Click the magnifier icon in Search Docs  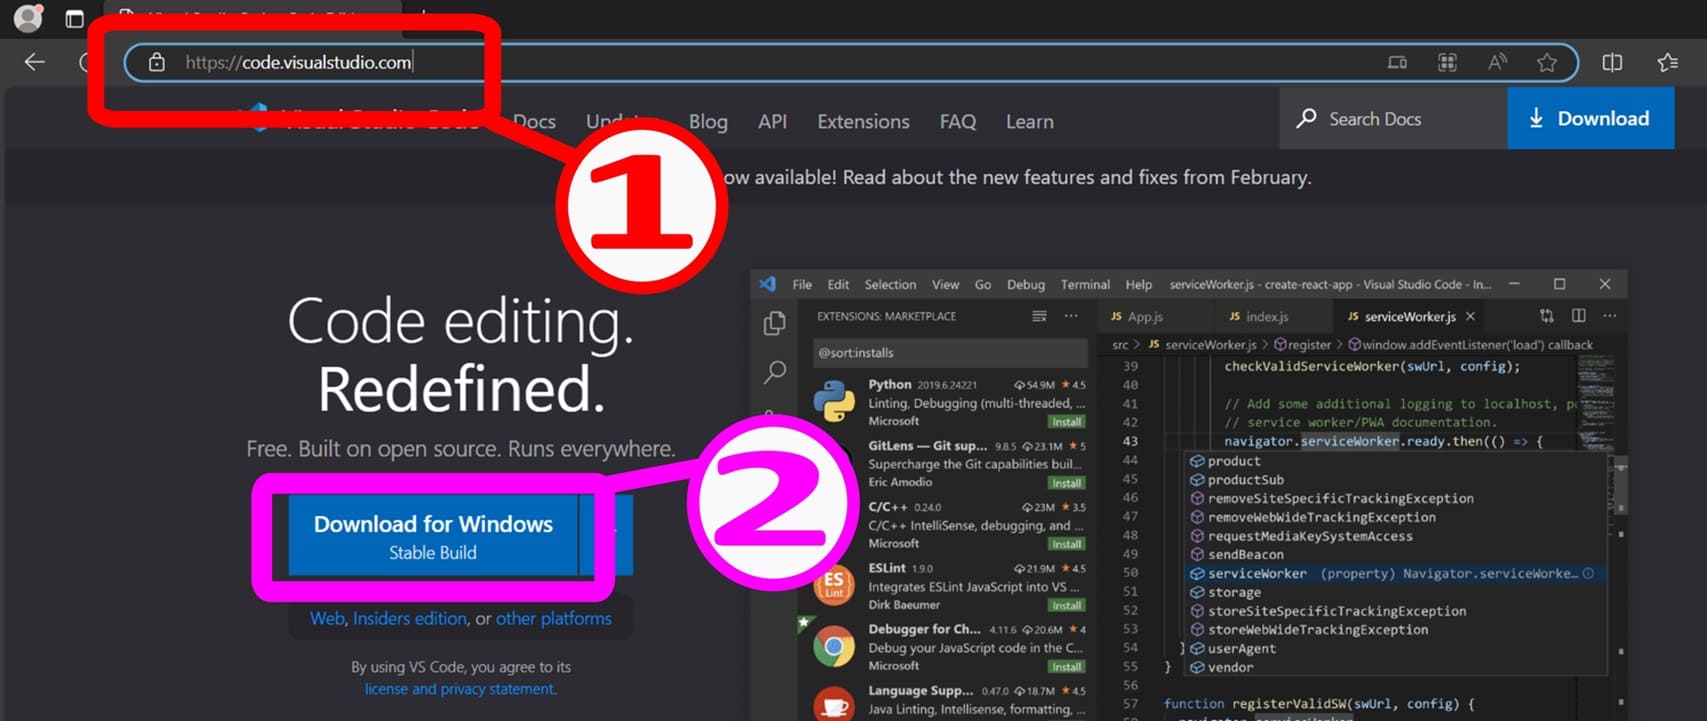(1306, 118)
